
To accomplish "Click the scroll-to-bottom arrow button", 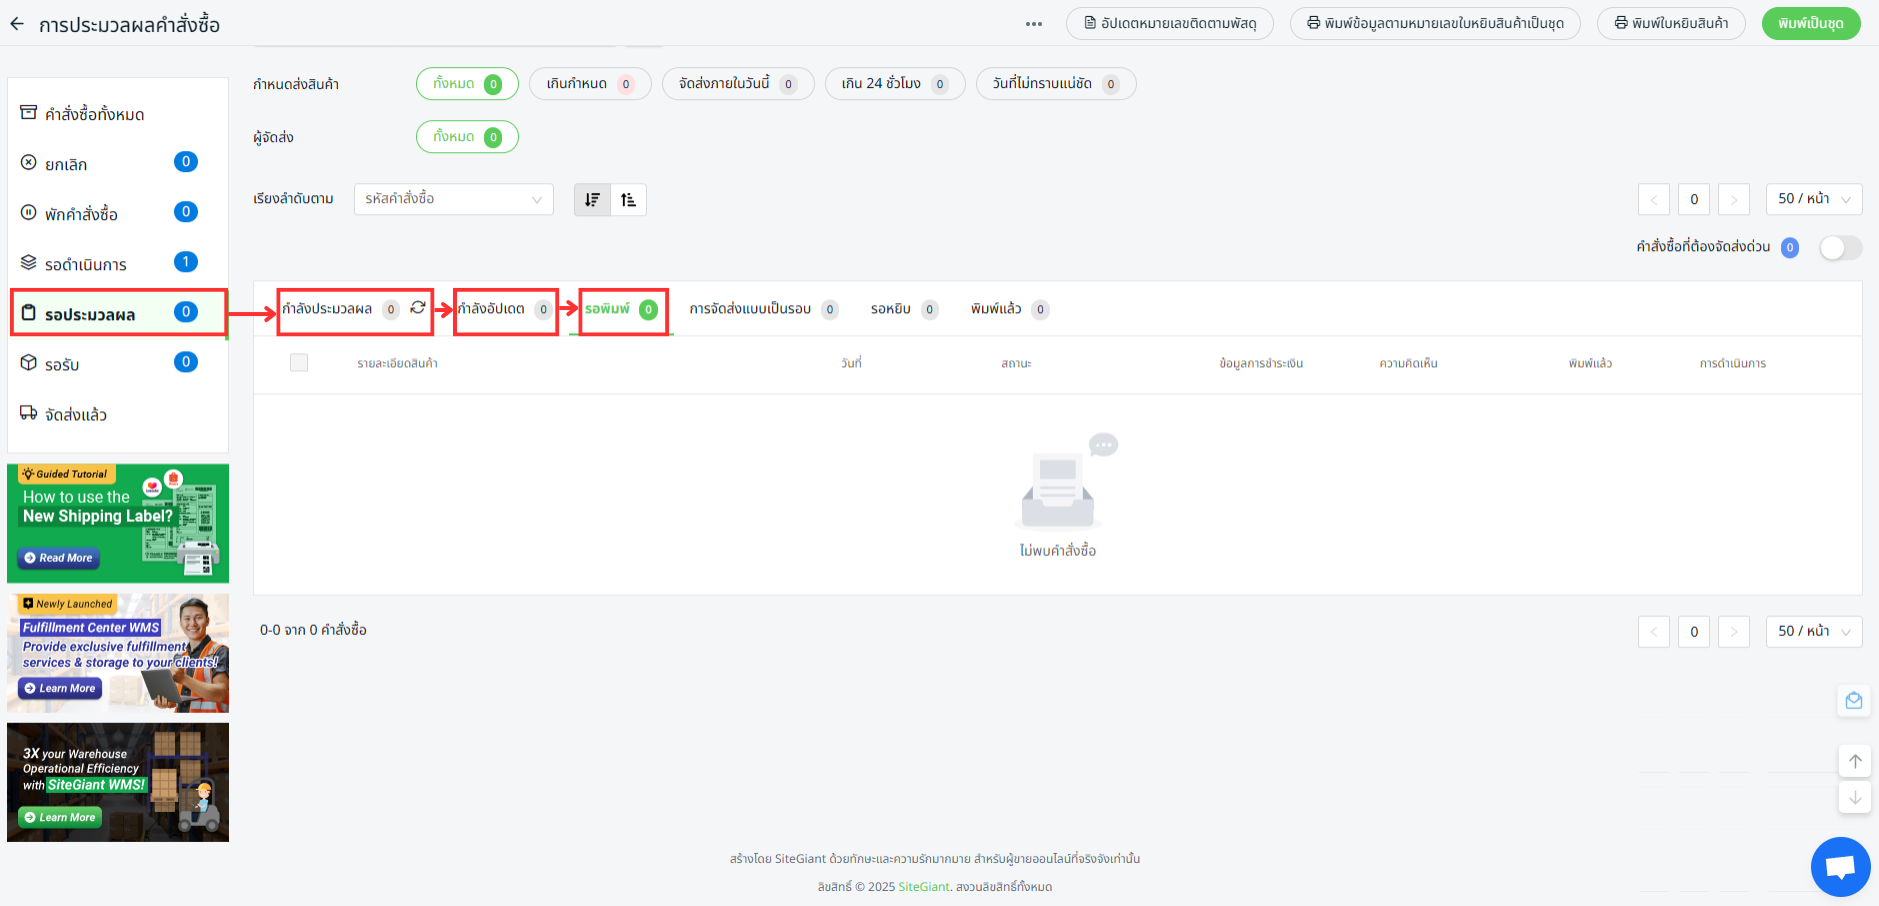I will pos(1854,797).
